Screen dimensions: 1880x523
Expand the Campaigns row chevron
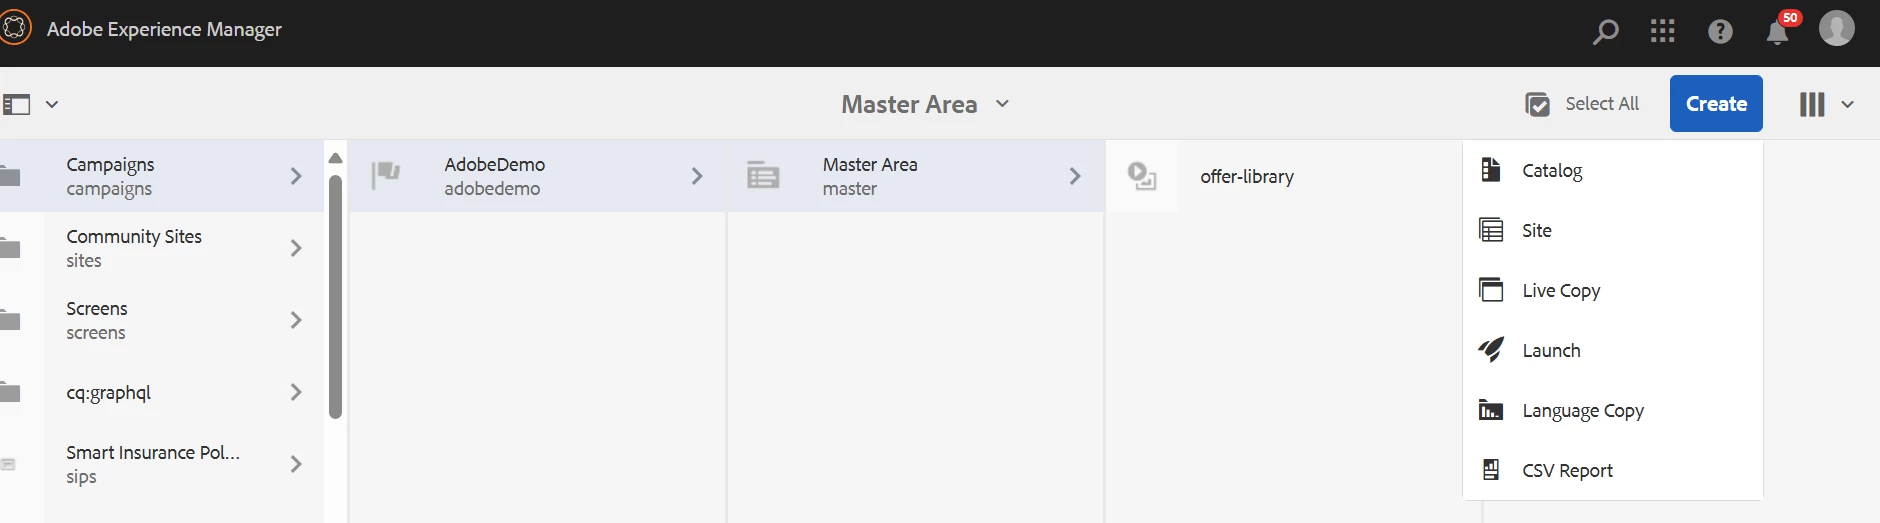click(x=296, y=176)
